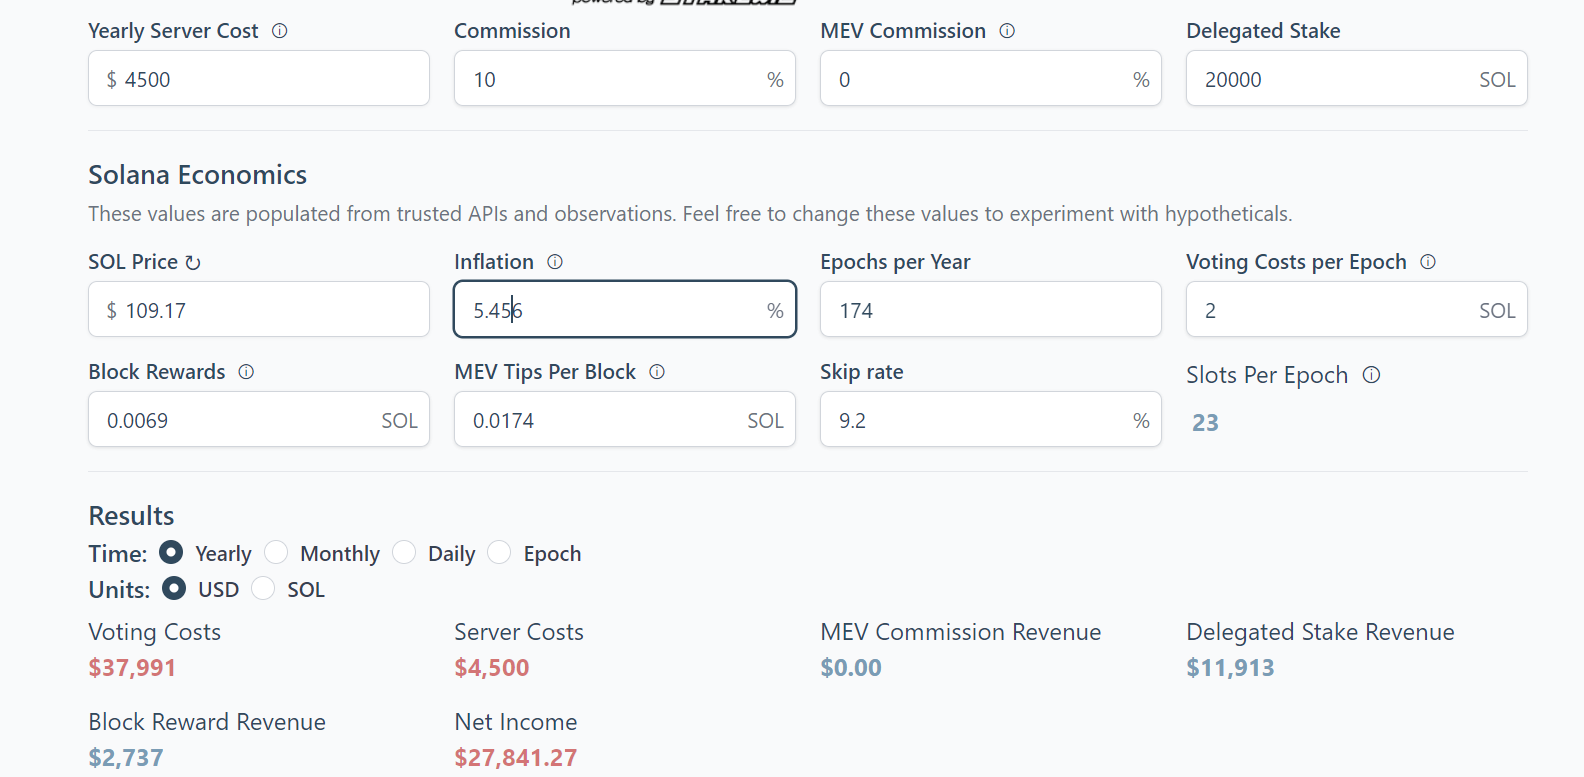
Task: Click the Slots Per Epoch value 23
Action: pos(1205,423)
